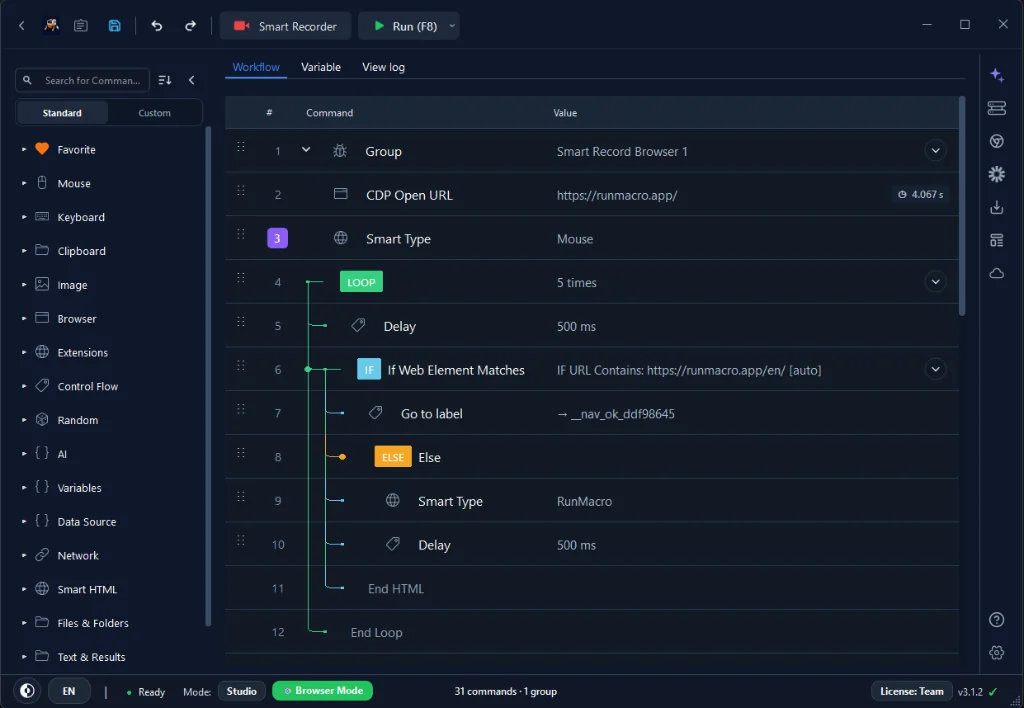Open settings gear at bottom right
The image size is (1024, 708).
pos(997,652)
